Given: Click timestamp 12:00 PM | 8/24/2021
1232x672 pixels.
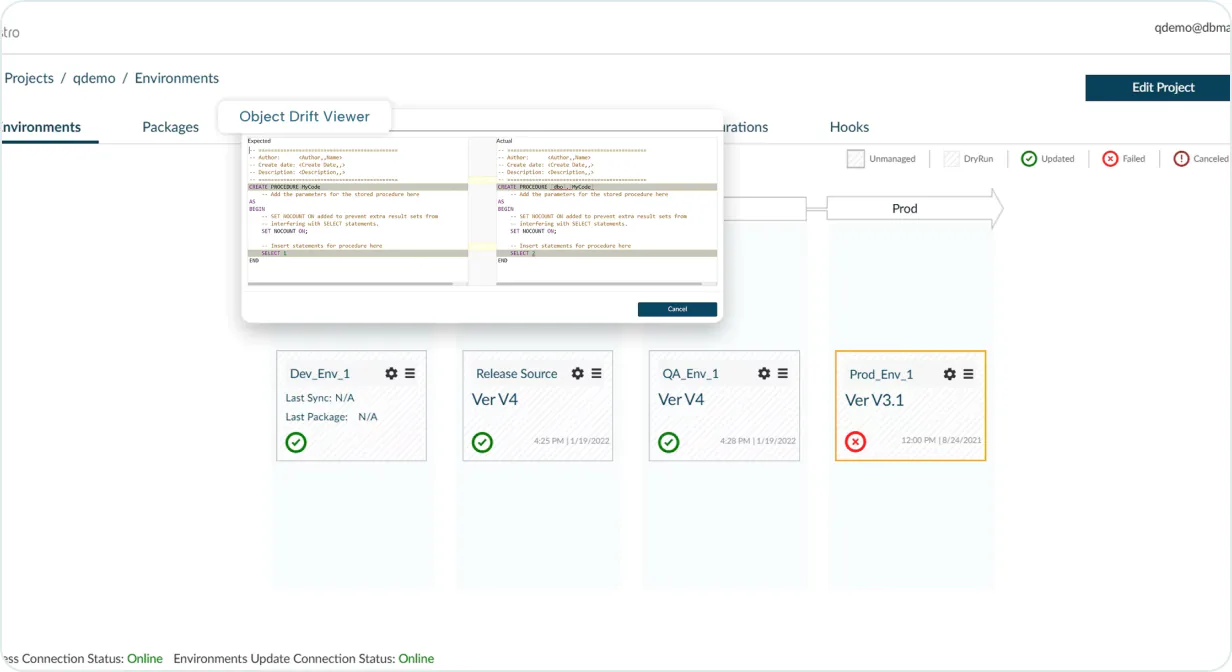Looking at the screenshot, I should (941, 440).
